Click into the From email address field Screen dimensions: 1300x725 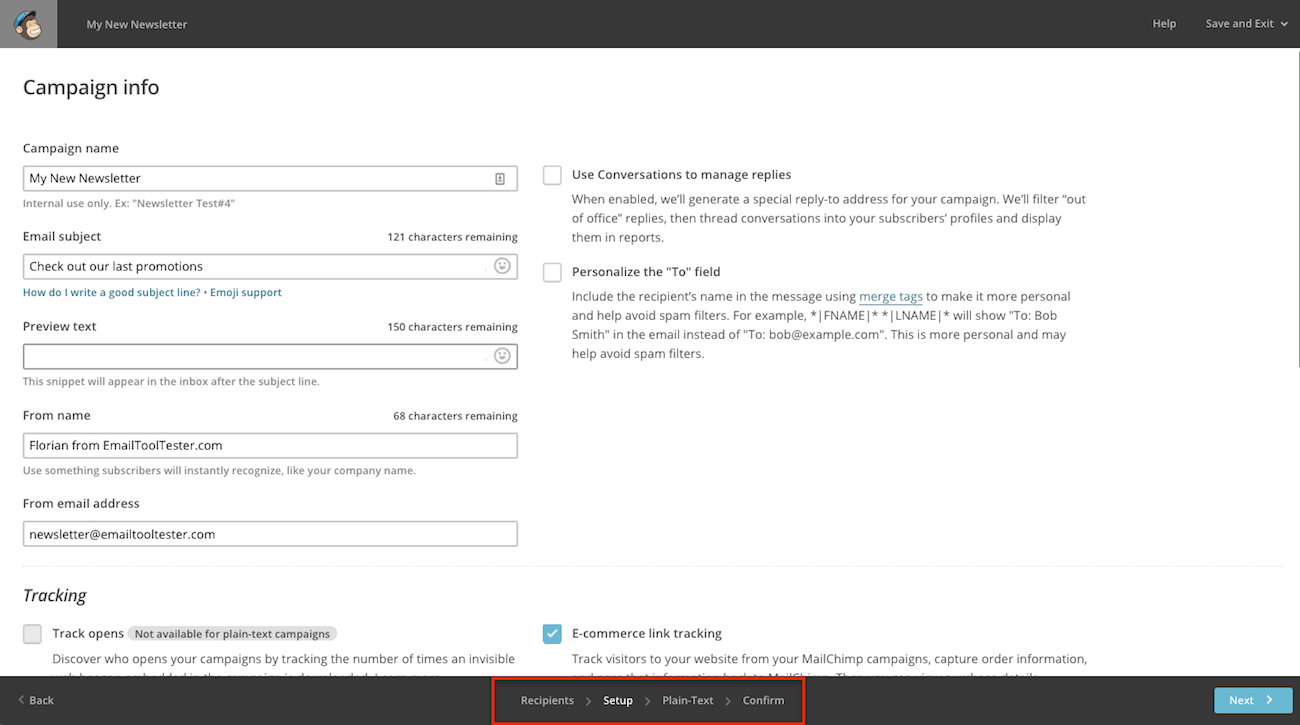(270, 534)
